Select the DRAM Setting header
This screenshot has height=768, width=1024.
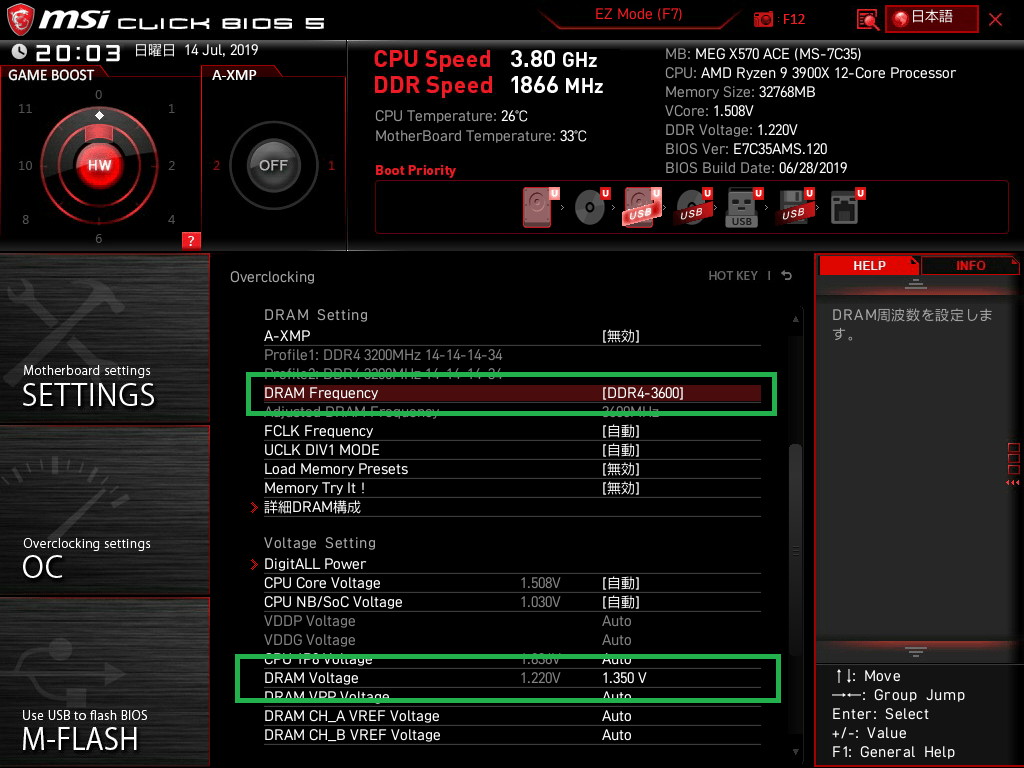click(316, 315)
